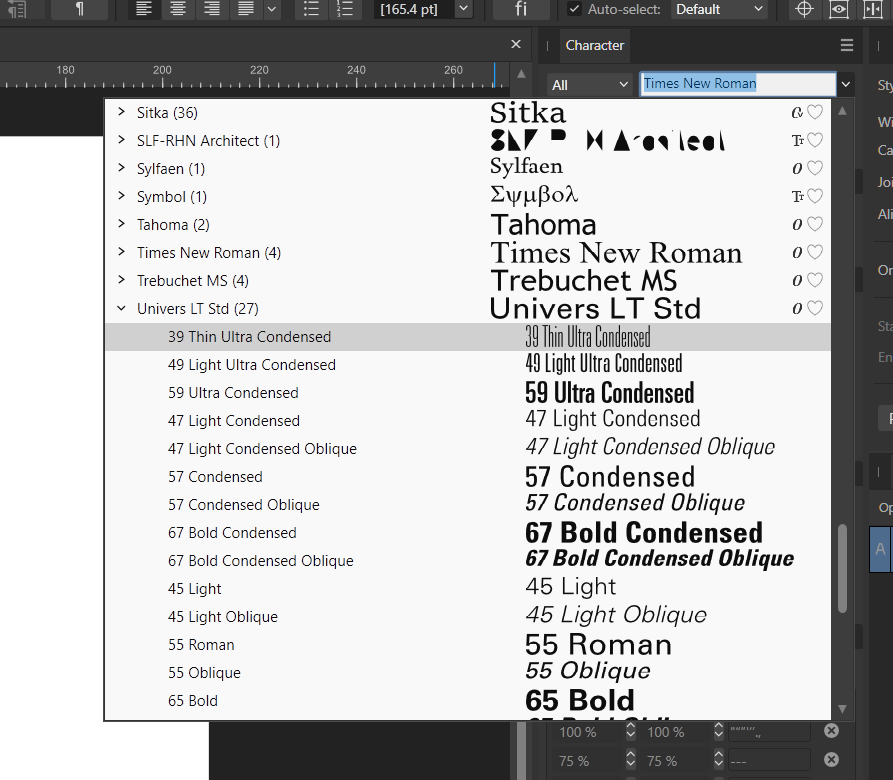Open the Auto-select Default dropdown
The image size is (893, 780).
tap(719, 9)
